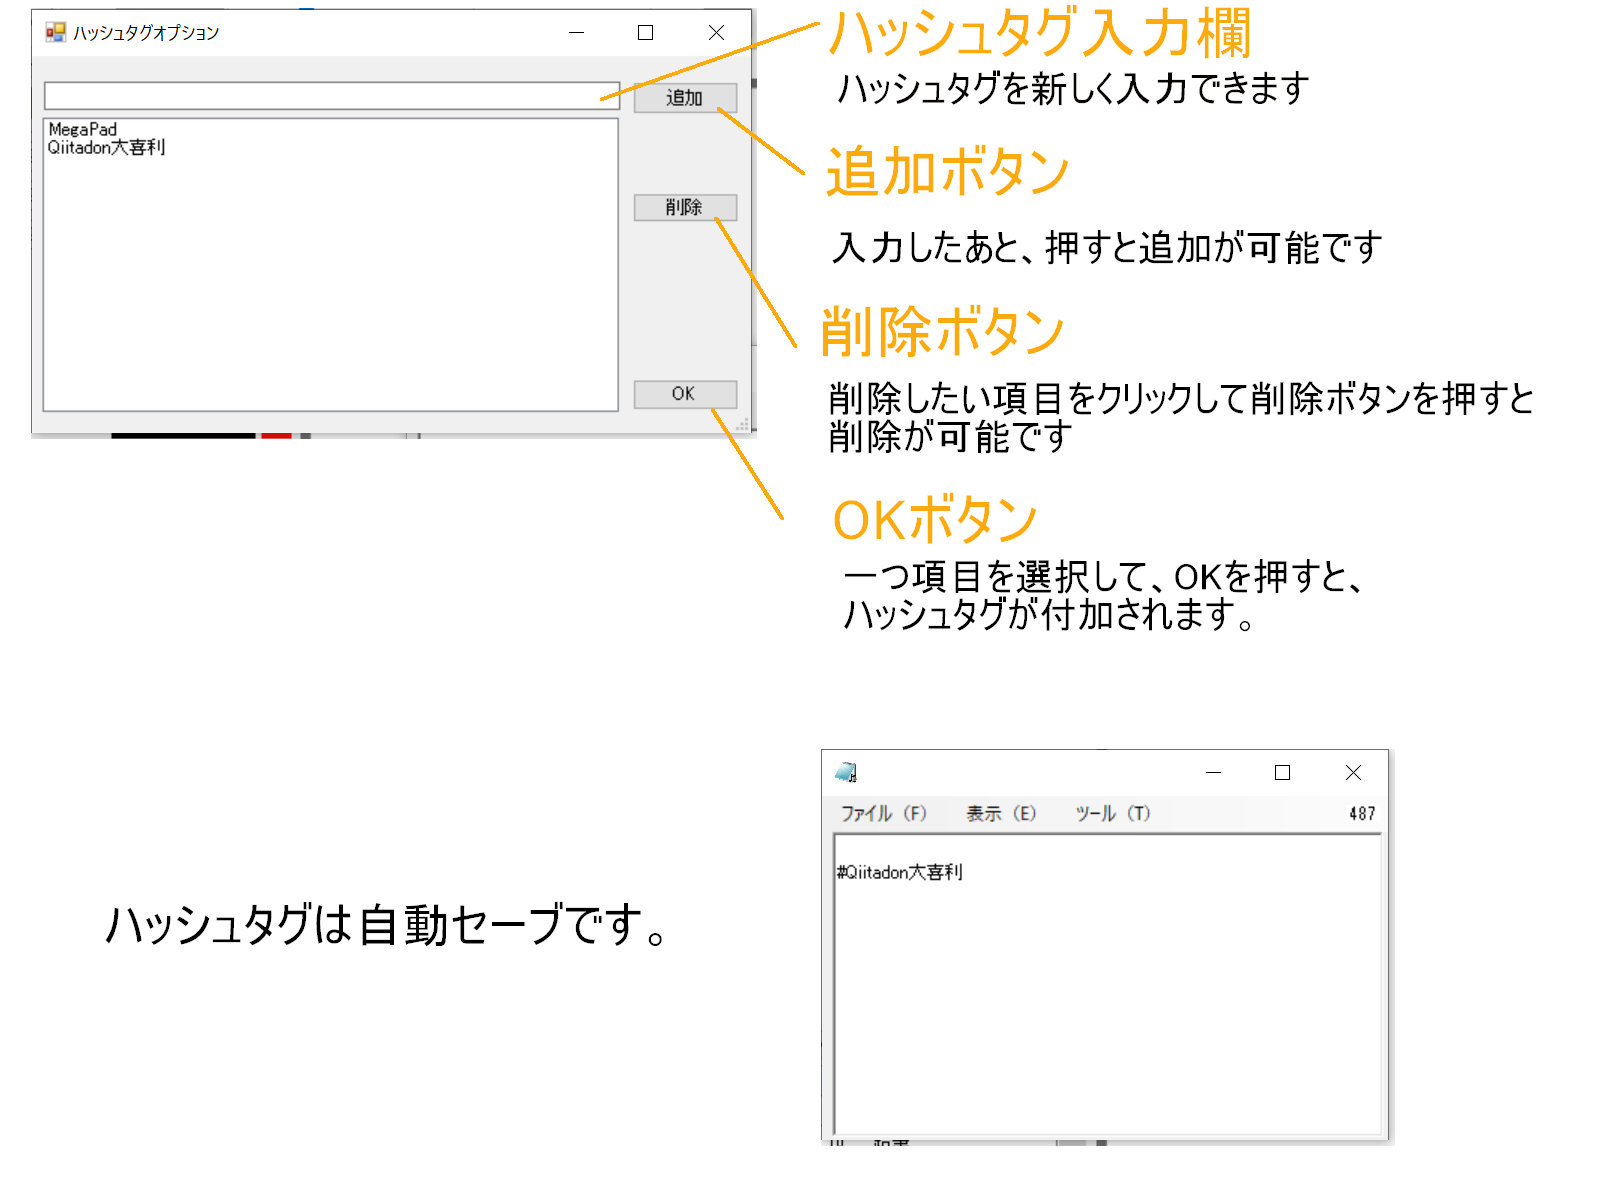
Task: Click the 追加 button
Action: (685, 98)
